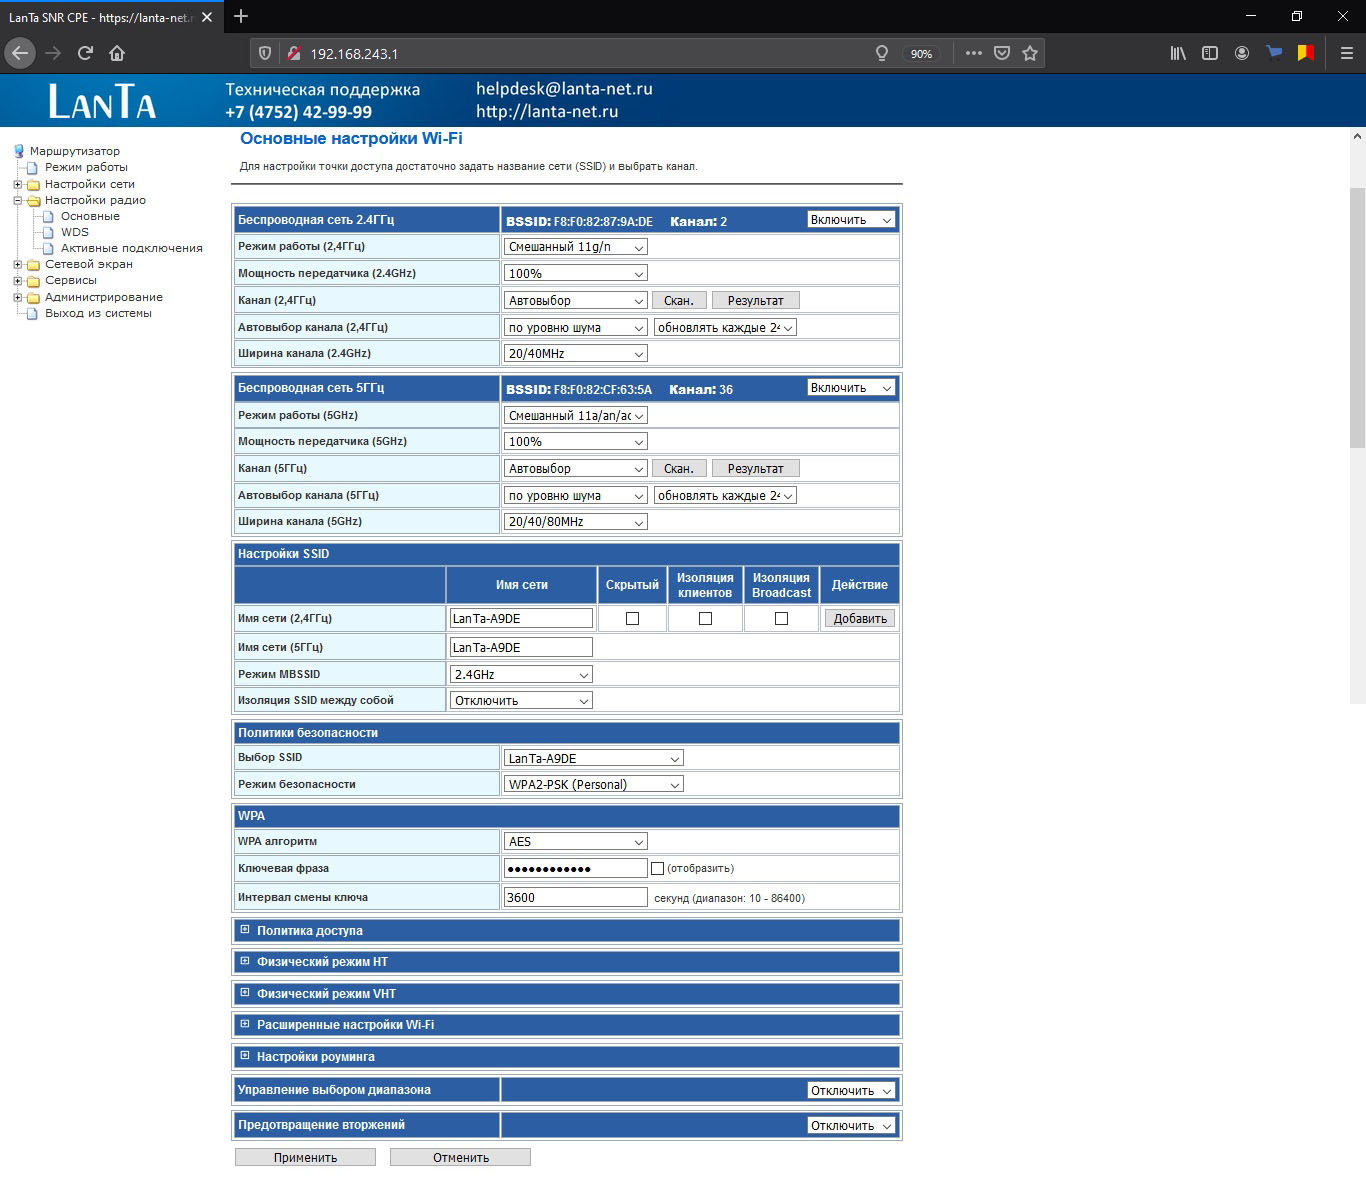The height and width of the screenshot is (1189, 1366).
Task: Open Режим работы 5GHz mode dropdown
Action: coord(576,415)
